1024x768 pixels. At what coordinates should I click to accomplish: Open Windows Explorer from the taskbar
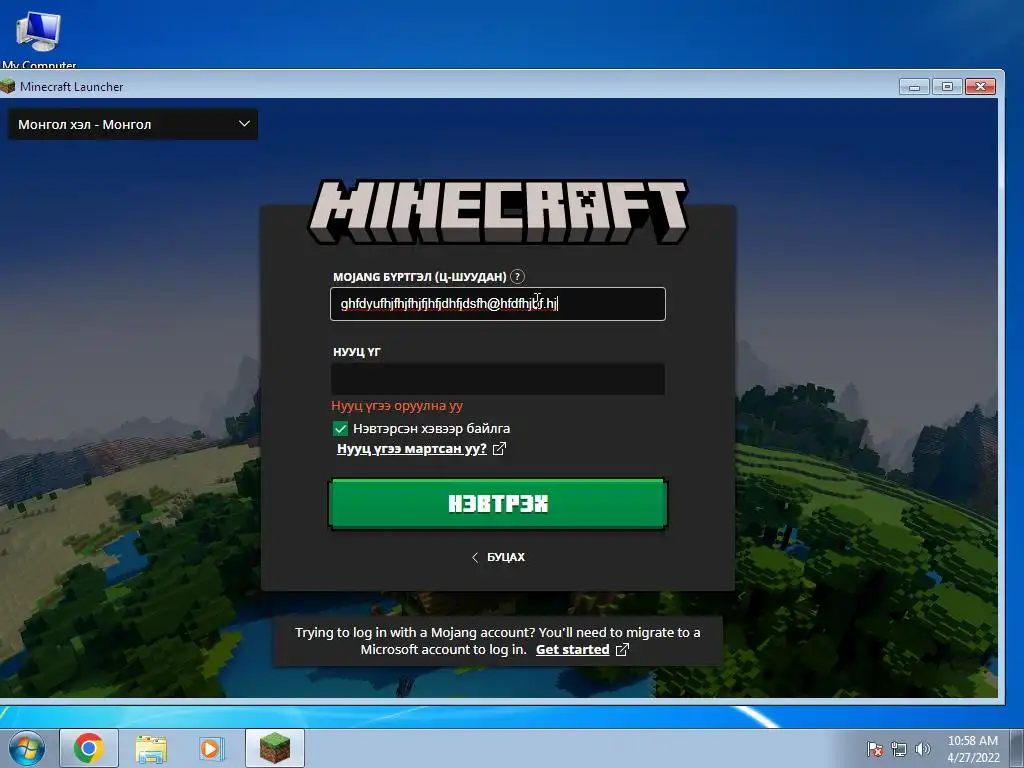pyautogui.click(x=151, y=748)
